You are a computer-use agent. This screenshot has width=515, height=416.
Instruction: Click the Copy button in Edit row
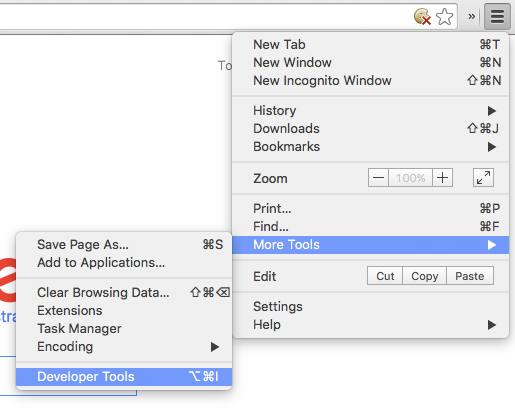pos(424,276)
